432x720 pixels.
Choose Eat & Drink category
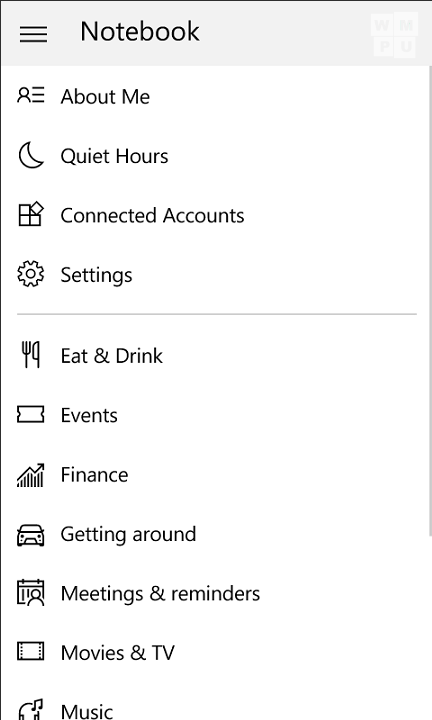112,356
